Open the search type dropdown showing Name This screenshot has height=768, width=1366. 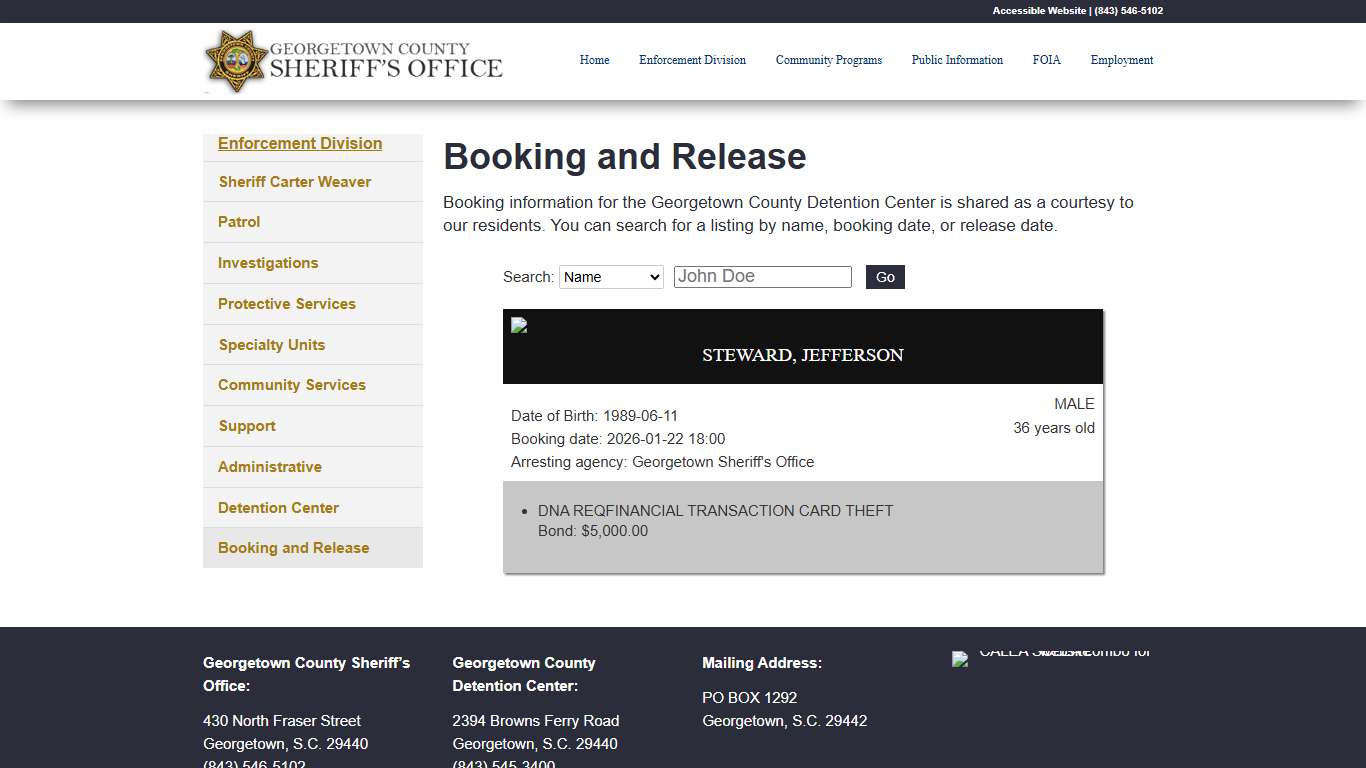point(610,277)
